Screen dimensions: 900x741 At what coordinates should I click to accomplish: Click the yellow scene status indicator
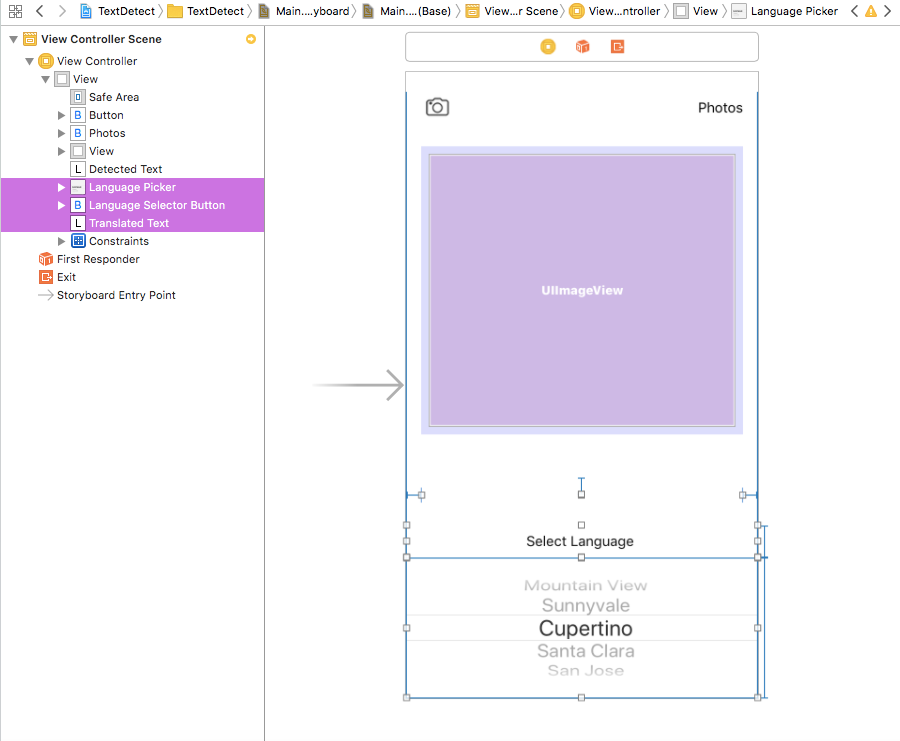click(251, 39)
